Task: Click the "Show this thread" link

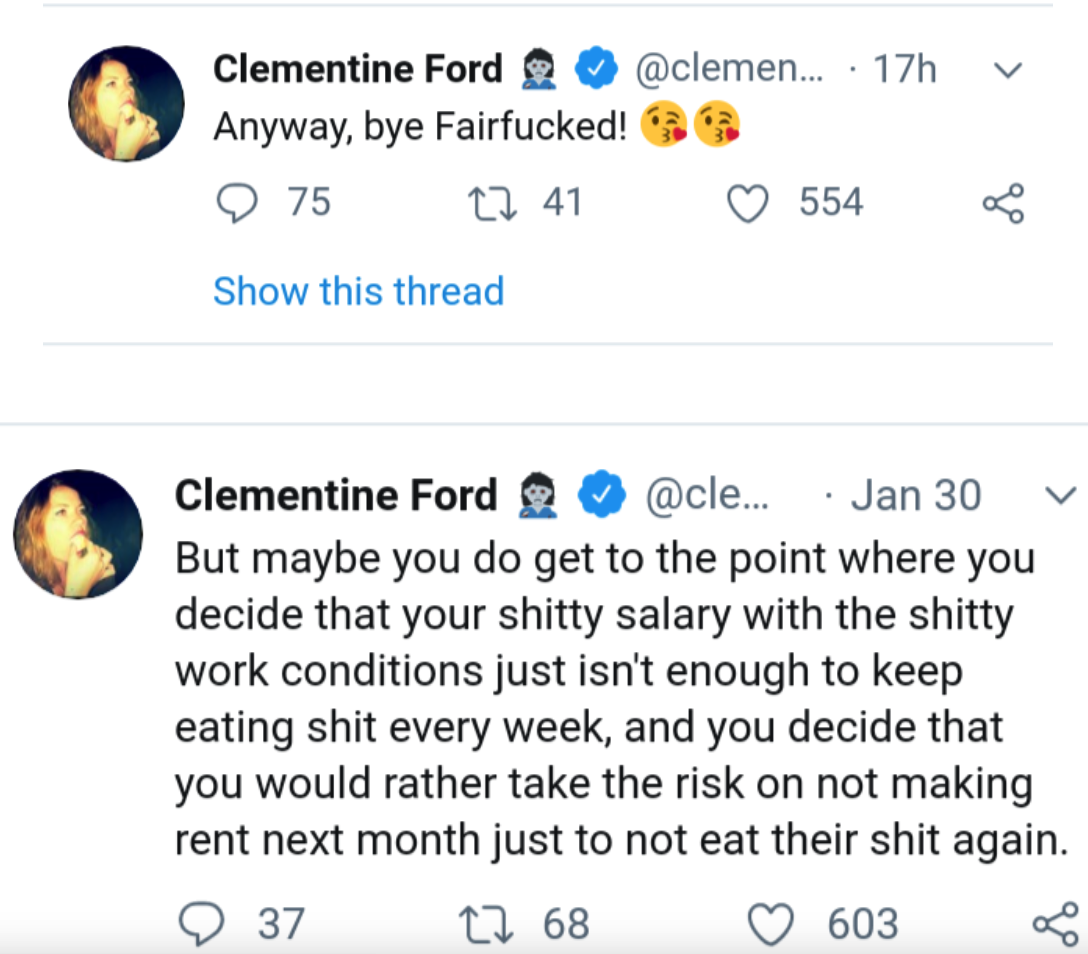Action: pos(358,291)
